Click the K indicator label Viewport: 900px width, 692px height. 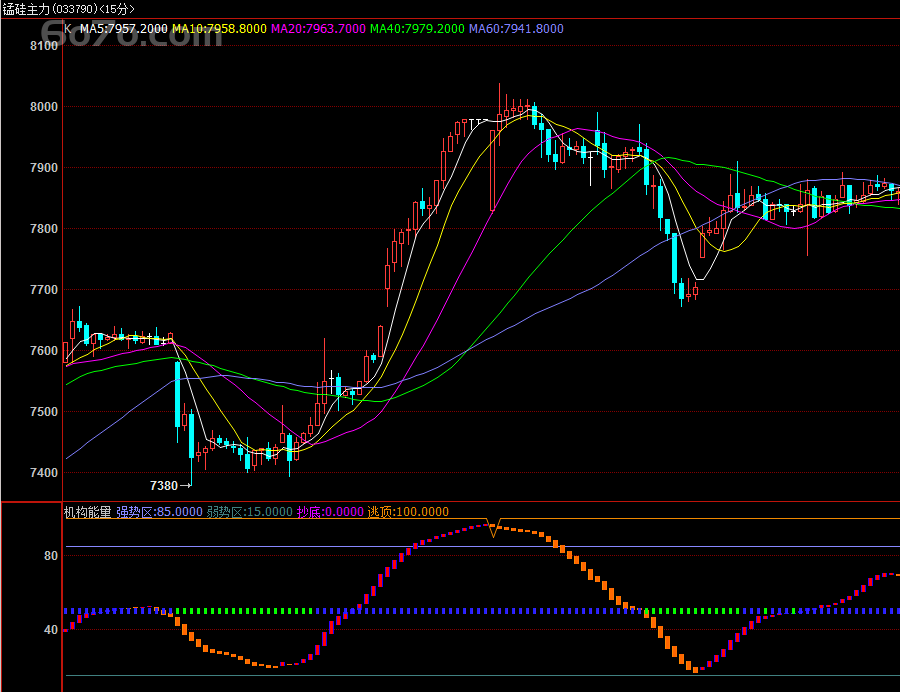point(68,29)
